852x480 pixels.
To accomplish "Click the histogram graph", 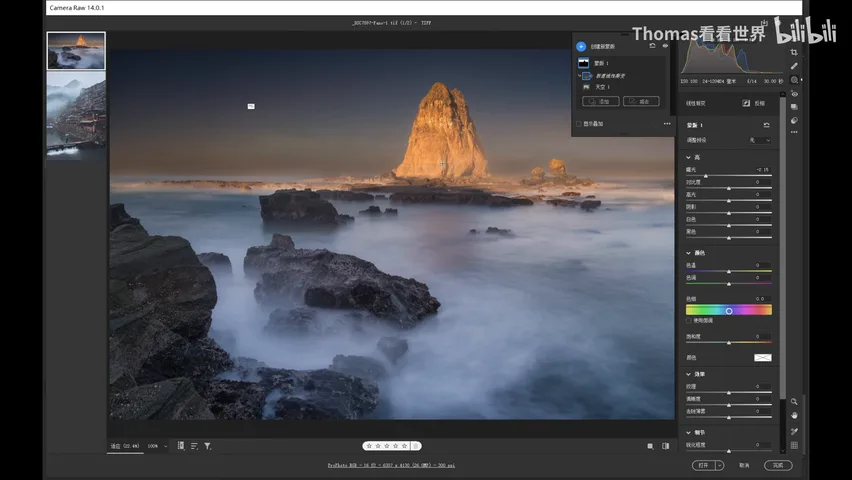I will point(731,57).
